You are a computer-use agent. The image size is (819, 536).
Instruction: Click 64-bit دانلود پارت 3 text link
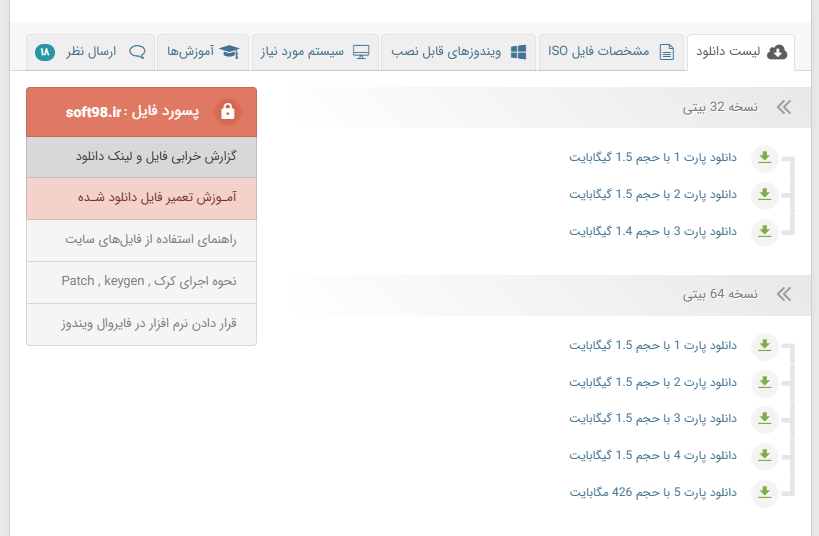(652, 419)
